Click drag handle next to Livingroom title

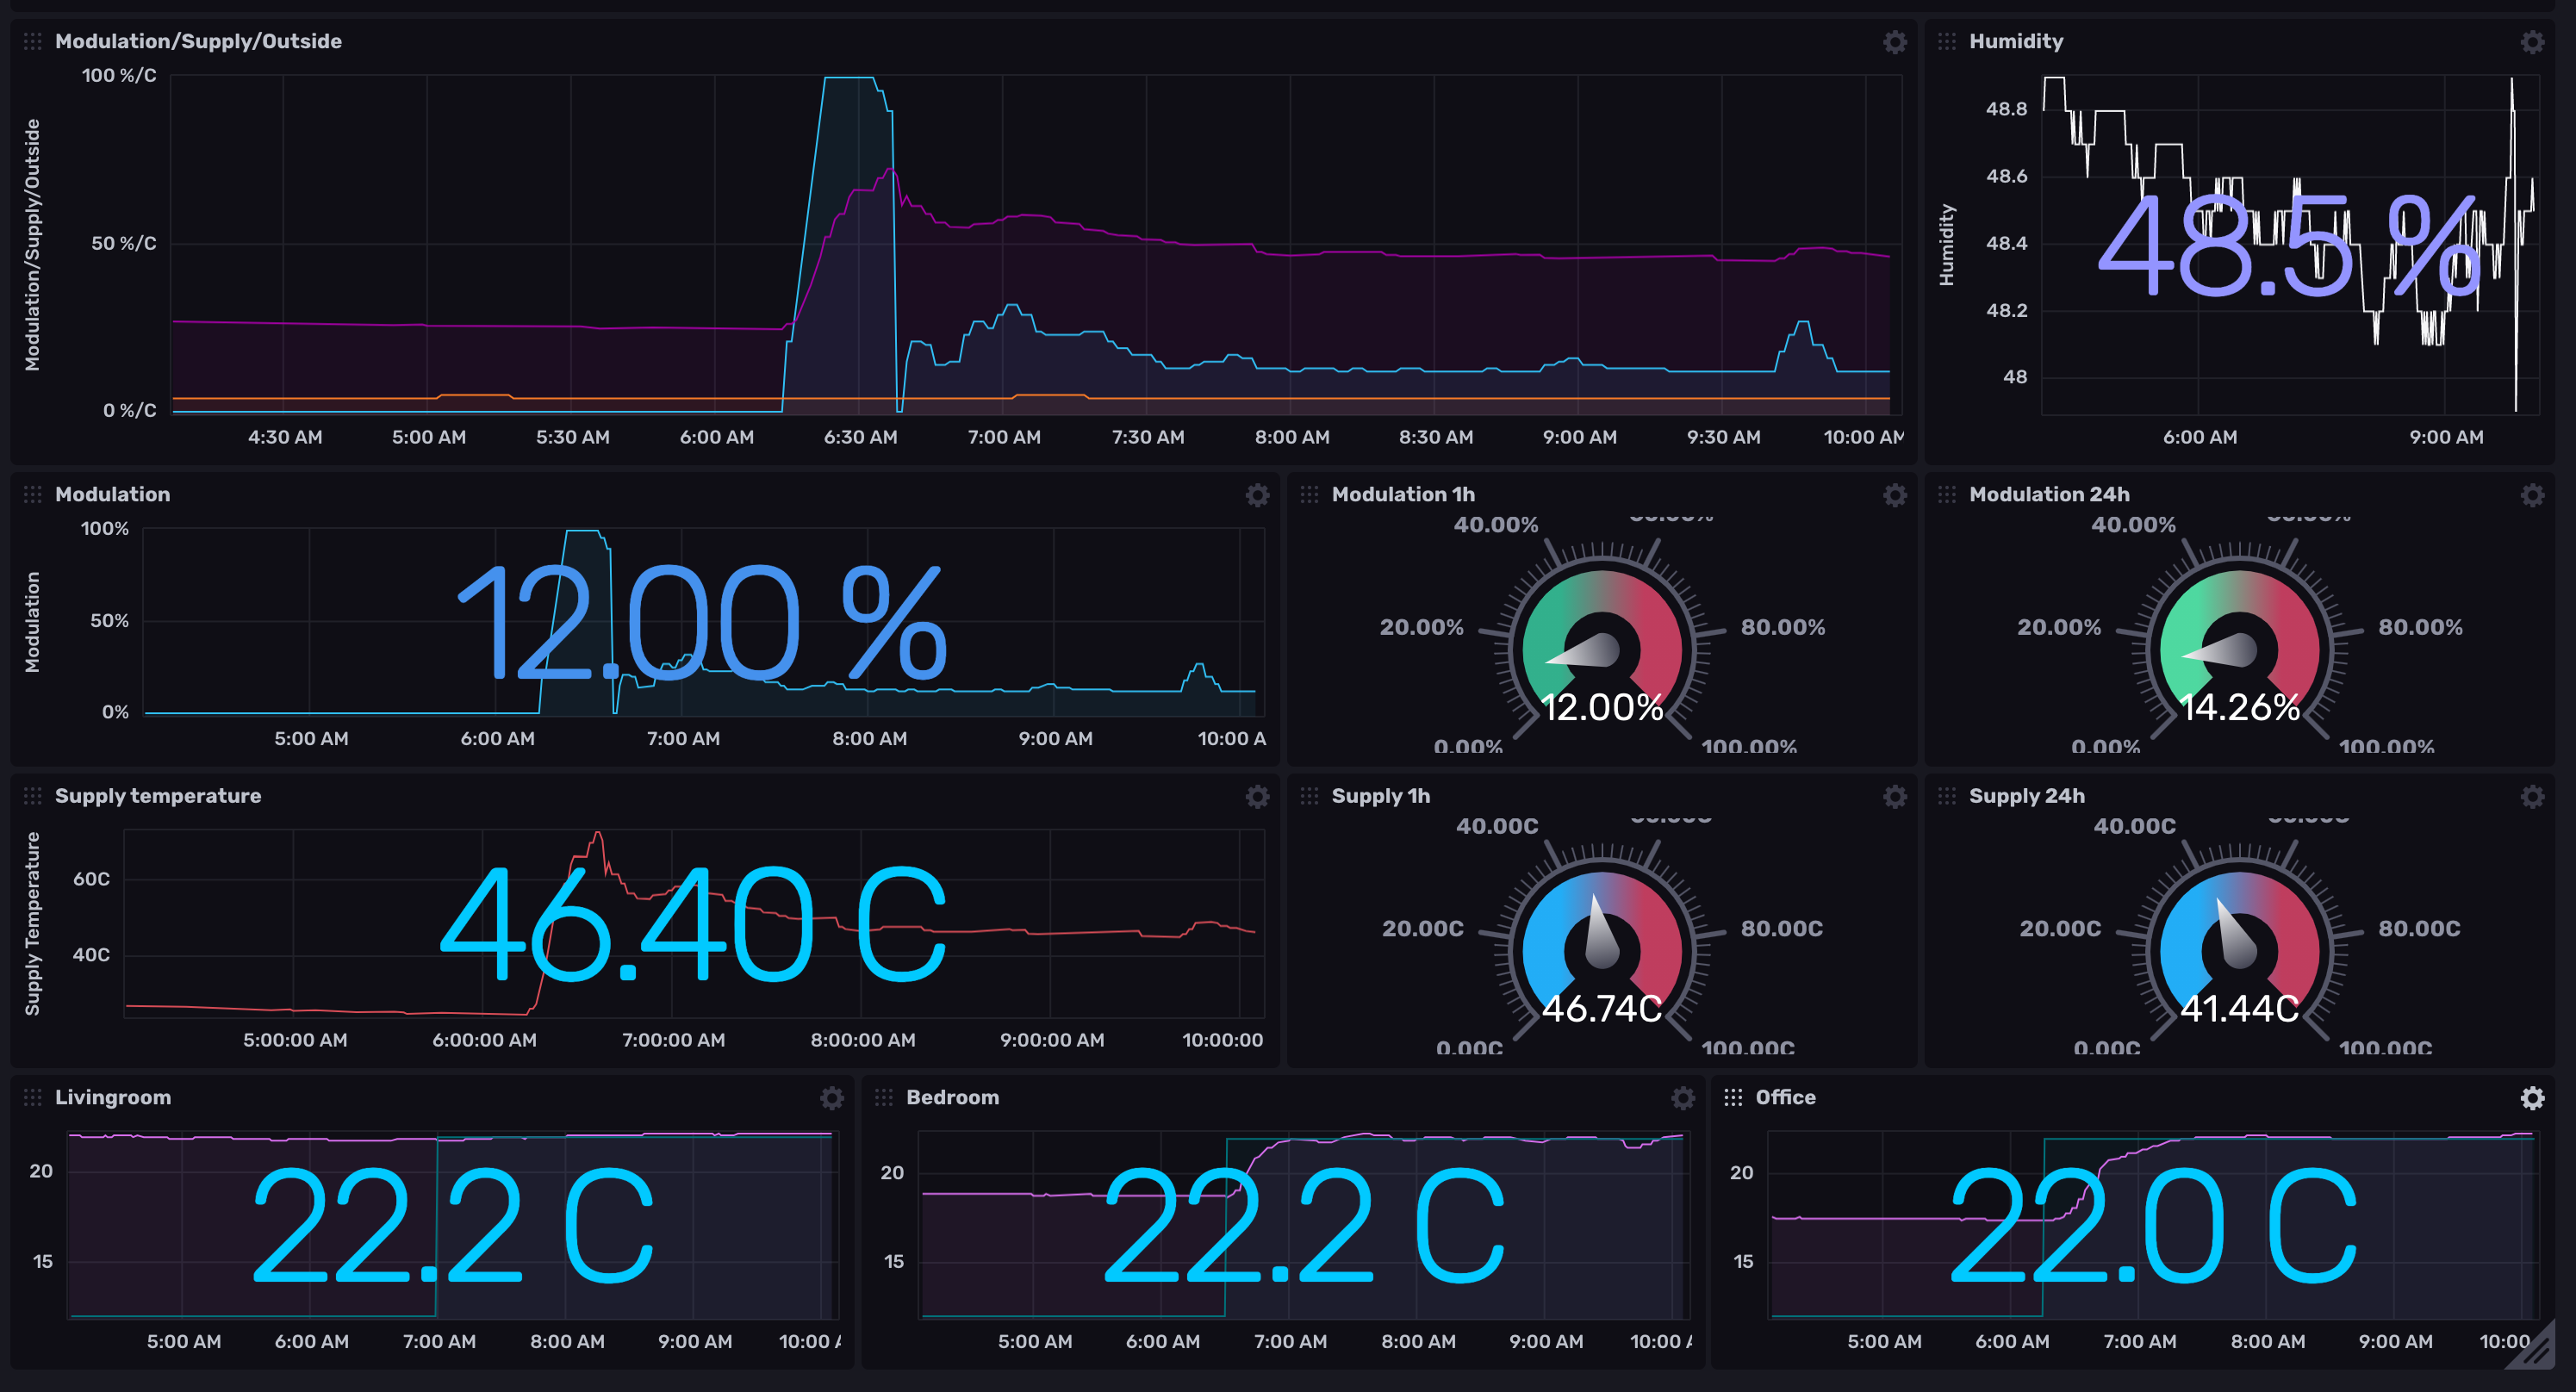(33, 1098)
